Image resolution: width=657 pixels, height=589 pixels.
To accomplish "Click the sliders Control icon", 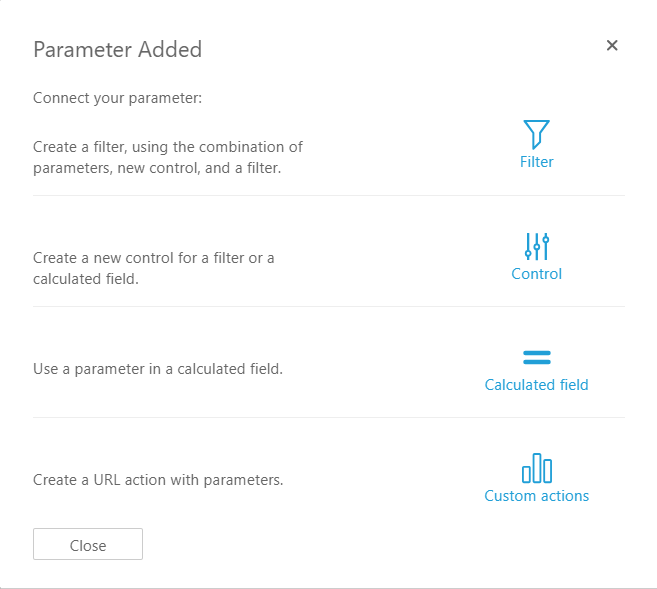I will point(537,246).
